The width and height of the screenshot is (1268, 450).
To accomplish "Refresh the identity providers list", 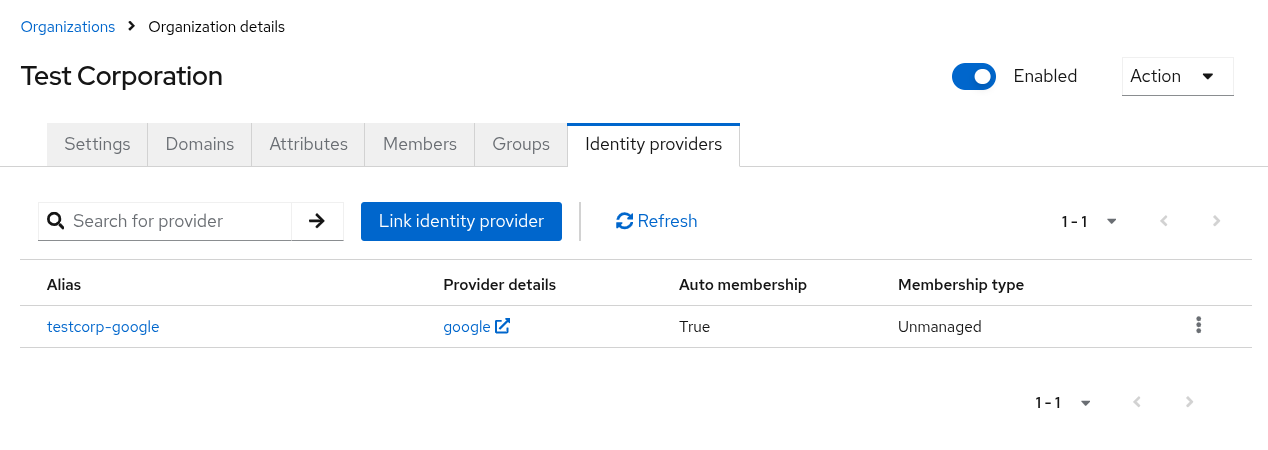I will [657, 221].
